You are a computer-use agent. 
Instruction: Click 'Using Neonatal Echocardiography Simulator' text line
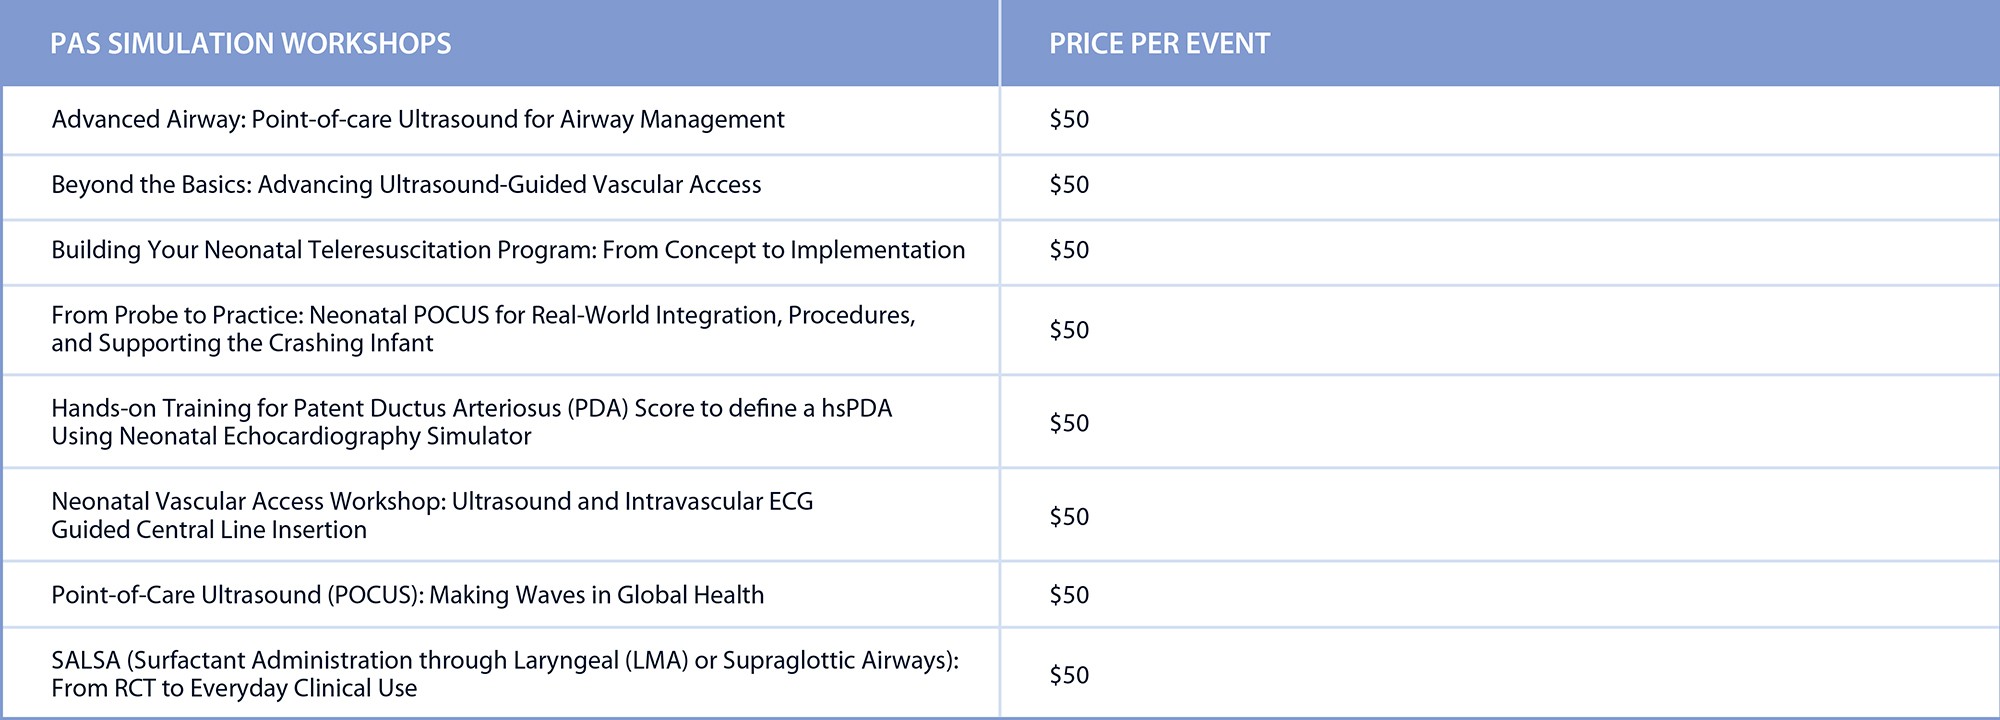tap(291, 437)
